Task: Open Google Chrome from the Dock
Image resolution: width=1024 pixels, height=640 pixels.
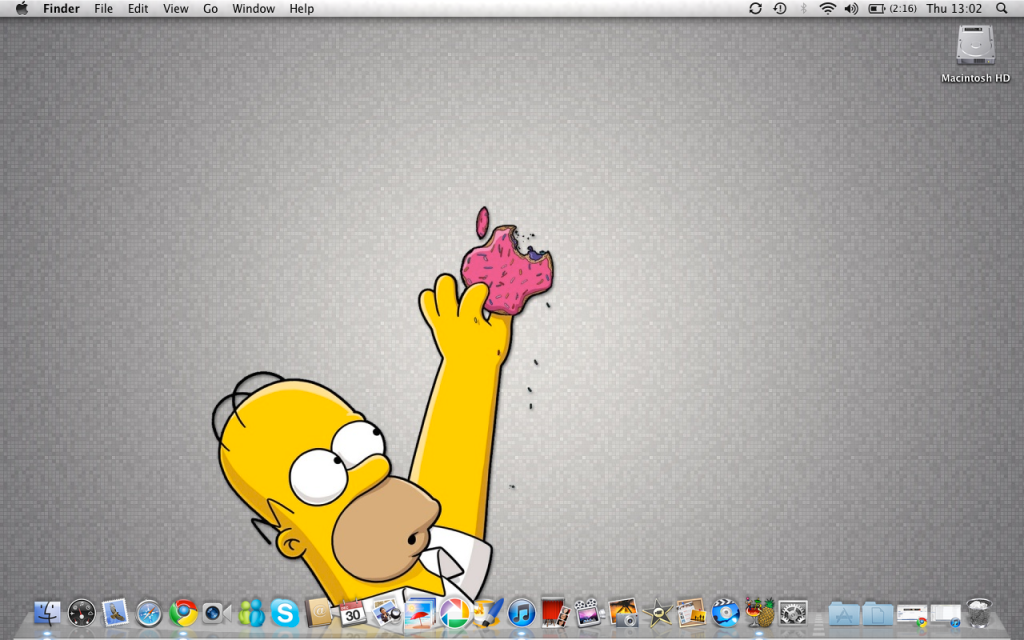Action: tap(183, 613)
